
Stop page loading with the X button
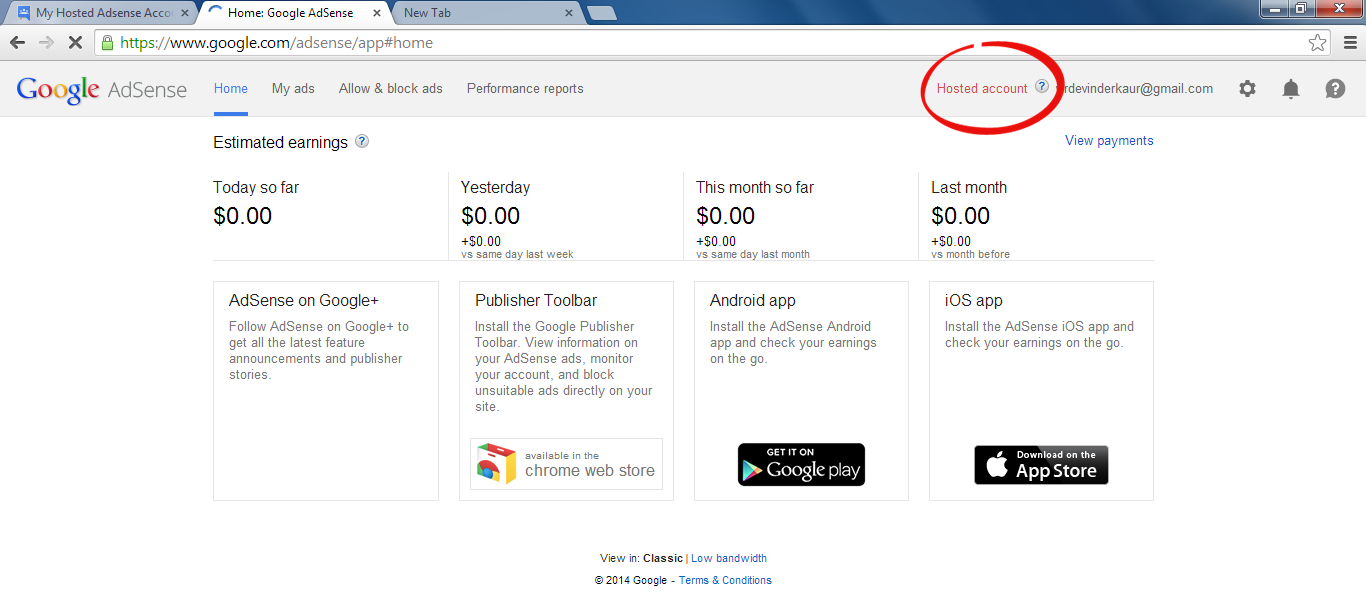coord(75,43)
